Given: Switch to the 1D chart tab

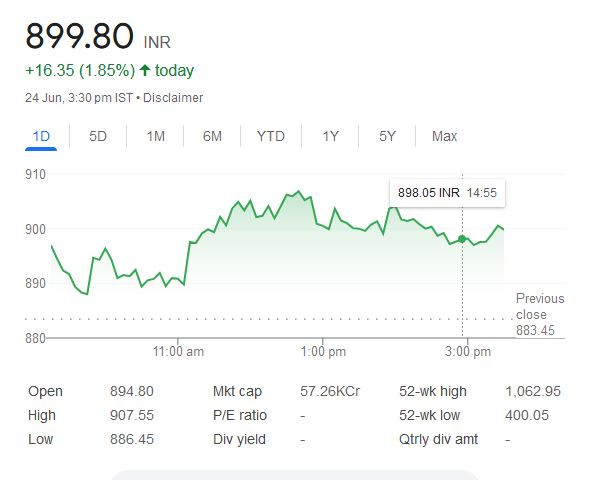Looking at the screenshot, I should [42, 136].
